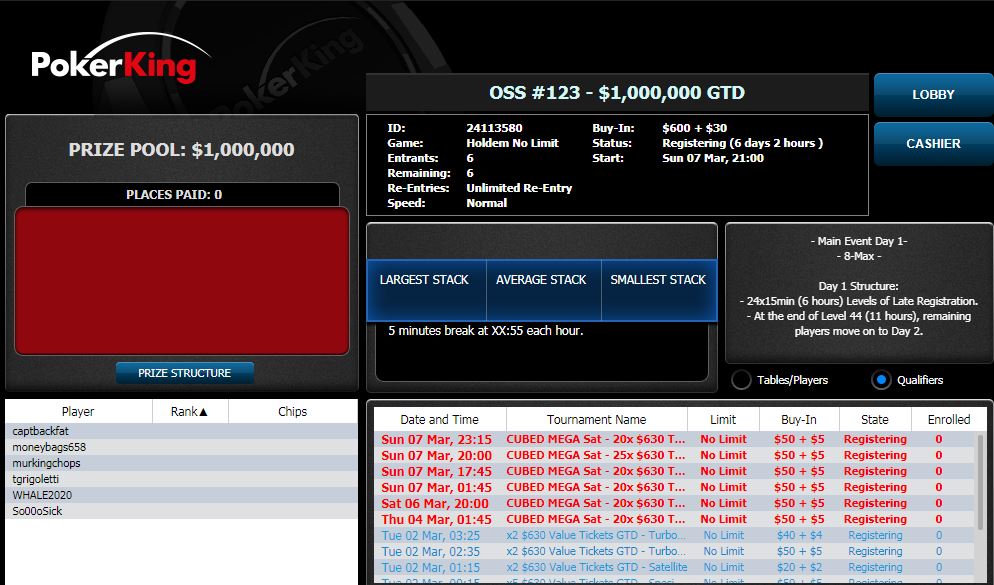Click the Unlimited Re-Entry value
Viewport: 994px width, 585px height.
pyautogui.click(x=519, y=188)
